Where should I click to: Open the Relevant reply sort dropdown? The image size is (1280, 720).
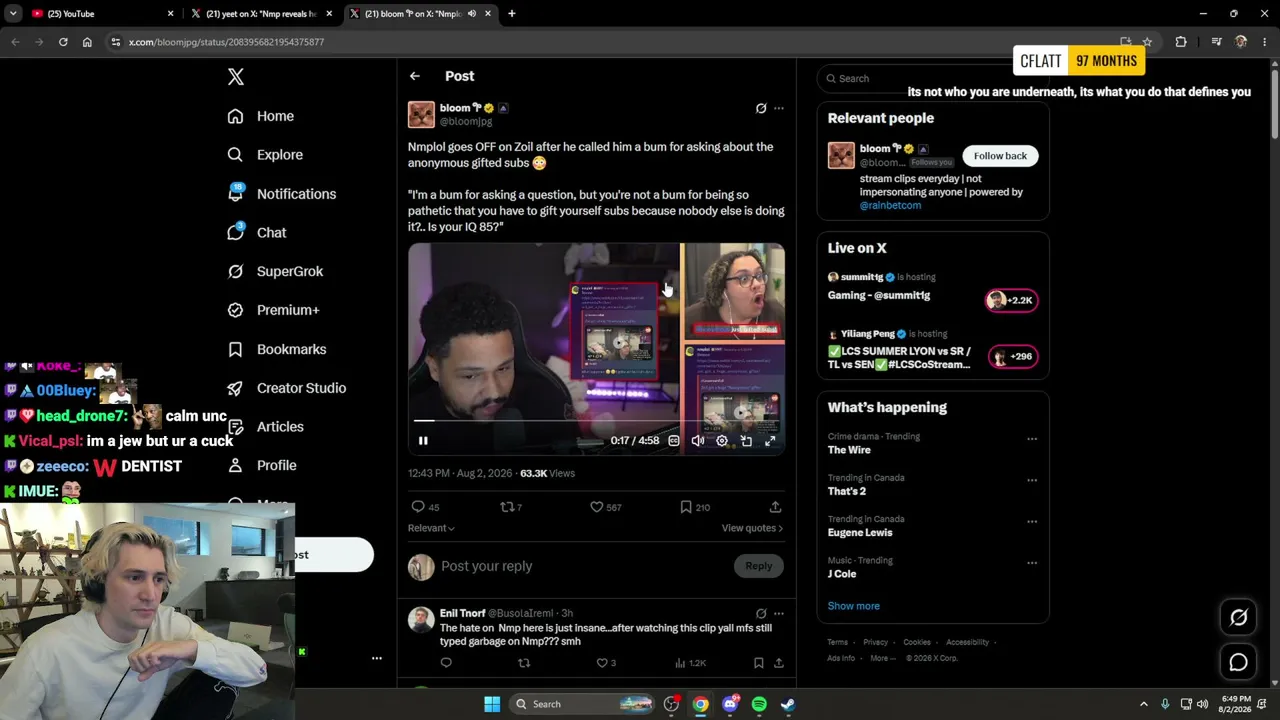[431, 528]
